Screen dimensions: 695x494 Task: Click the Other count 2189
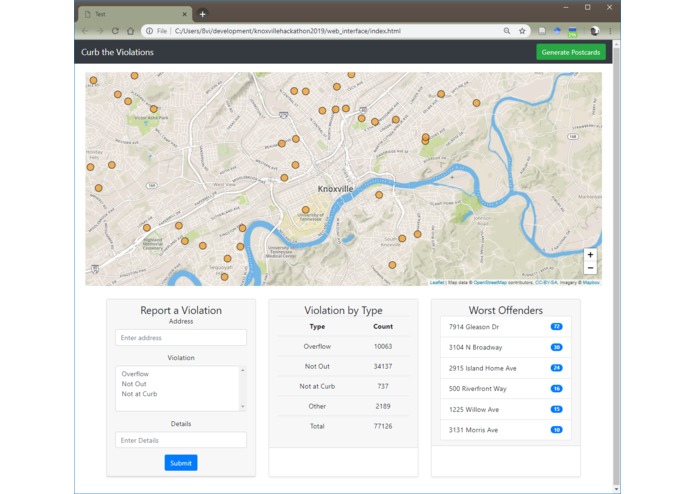(x=383, y=406)
